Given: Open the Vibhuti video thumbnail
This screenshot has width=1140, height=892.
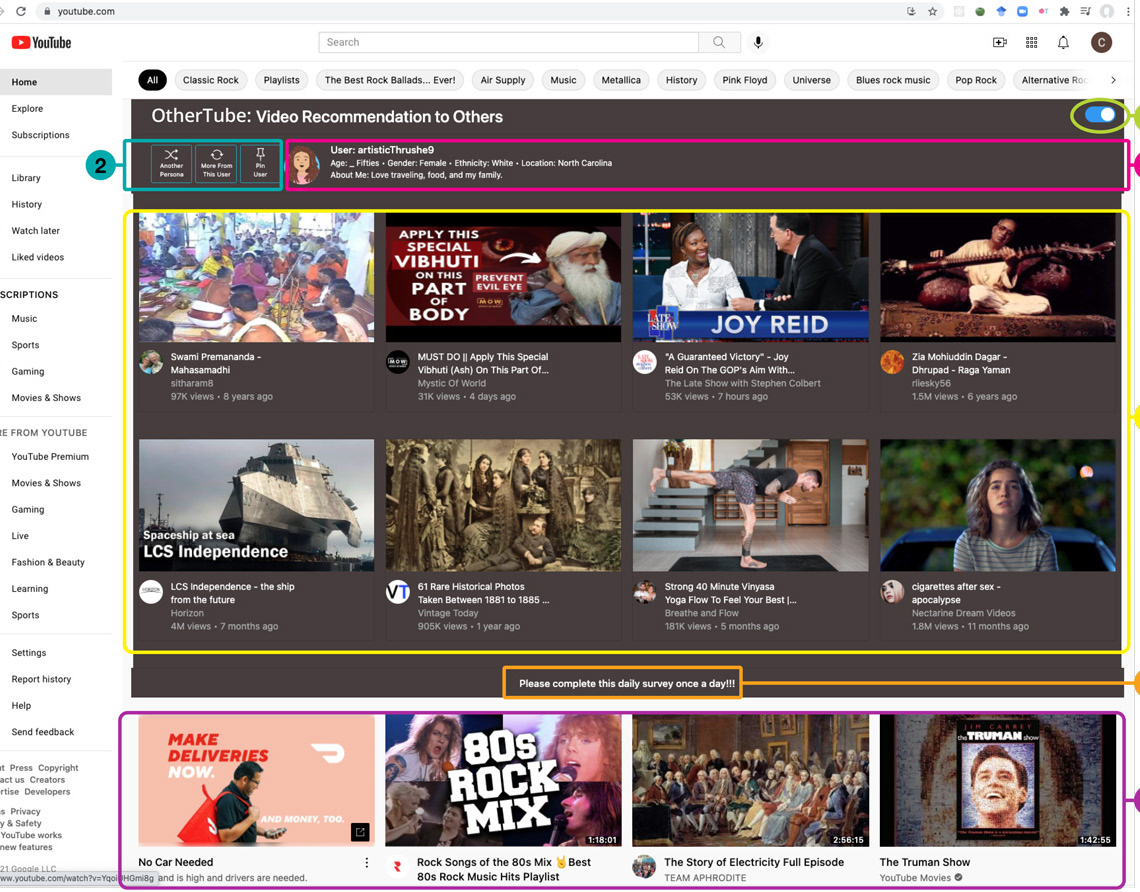Looking at the screenshot, I should click(503, 277).
